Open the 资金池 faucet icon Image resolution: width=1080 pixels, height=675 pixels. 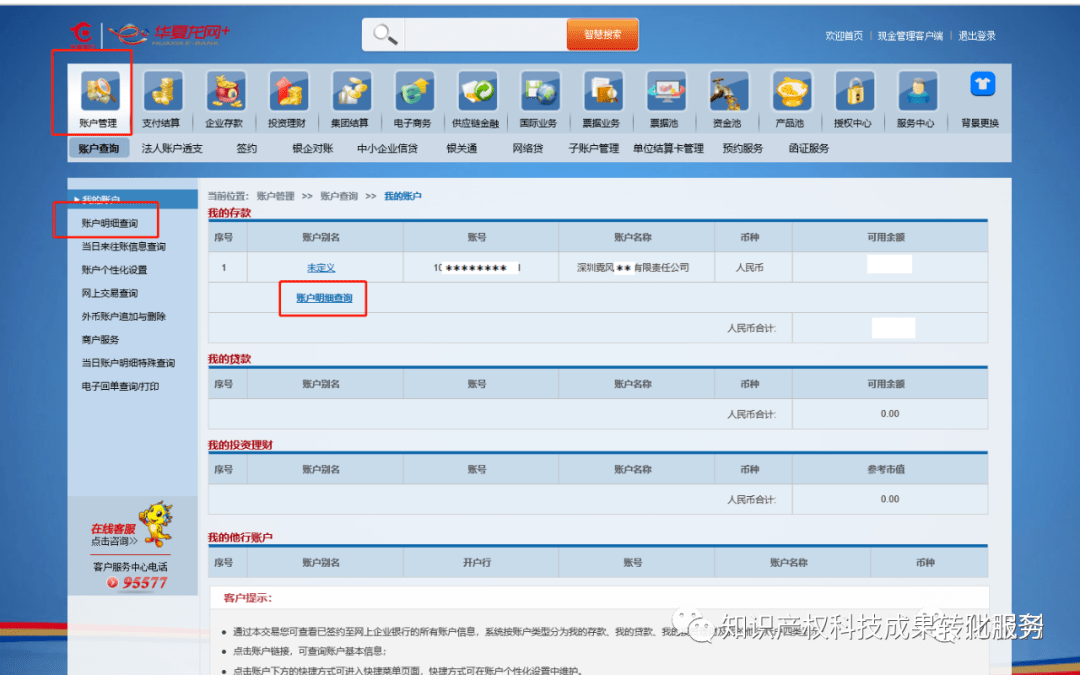(728, 98)
